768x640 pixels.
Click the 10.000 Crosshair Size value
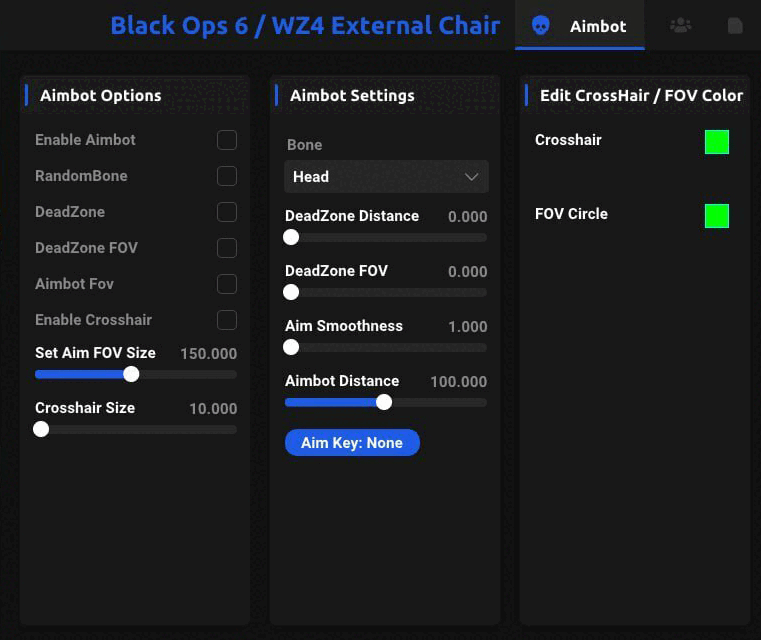click(x=213, y=408)
